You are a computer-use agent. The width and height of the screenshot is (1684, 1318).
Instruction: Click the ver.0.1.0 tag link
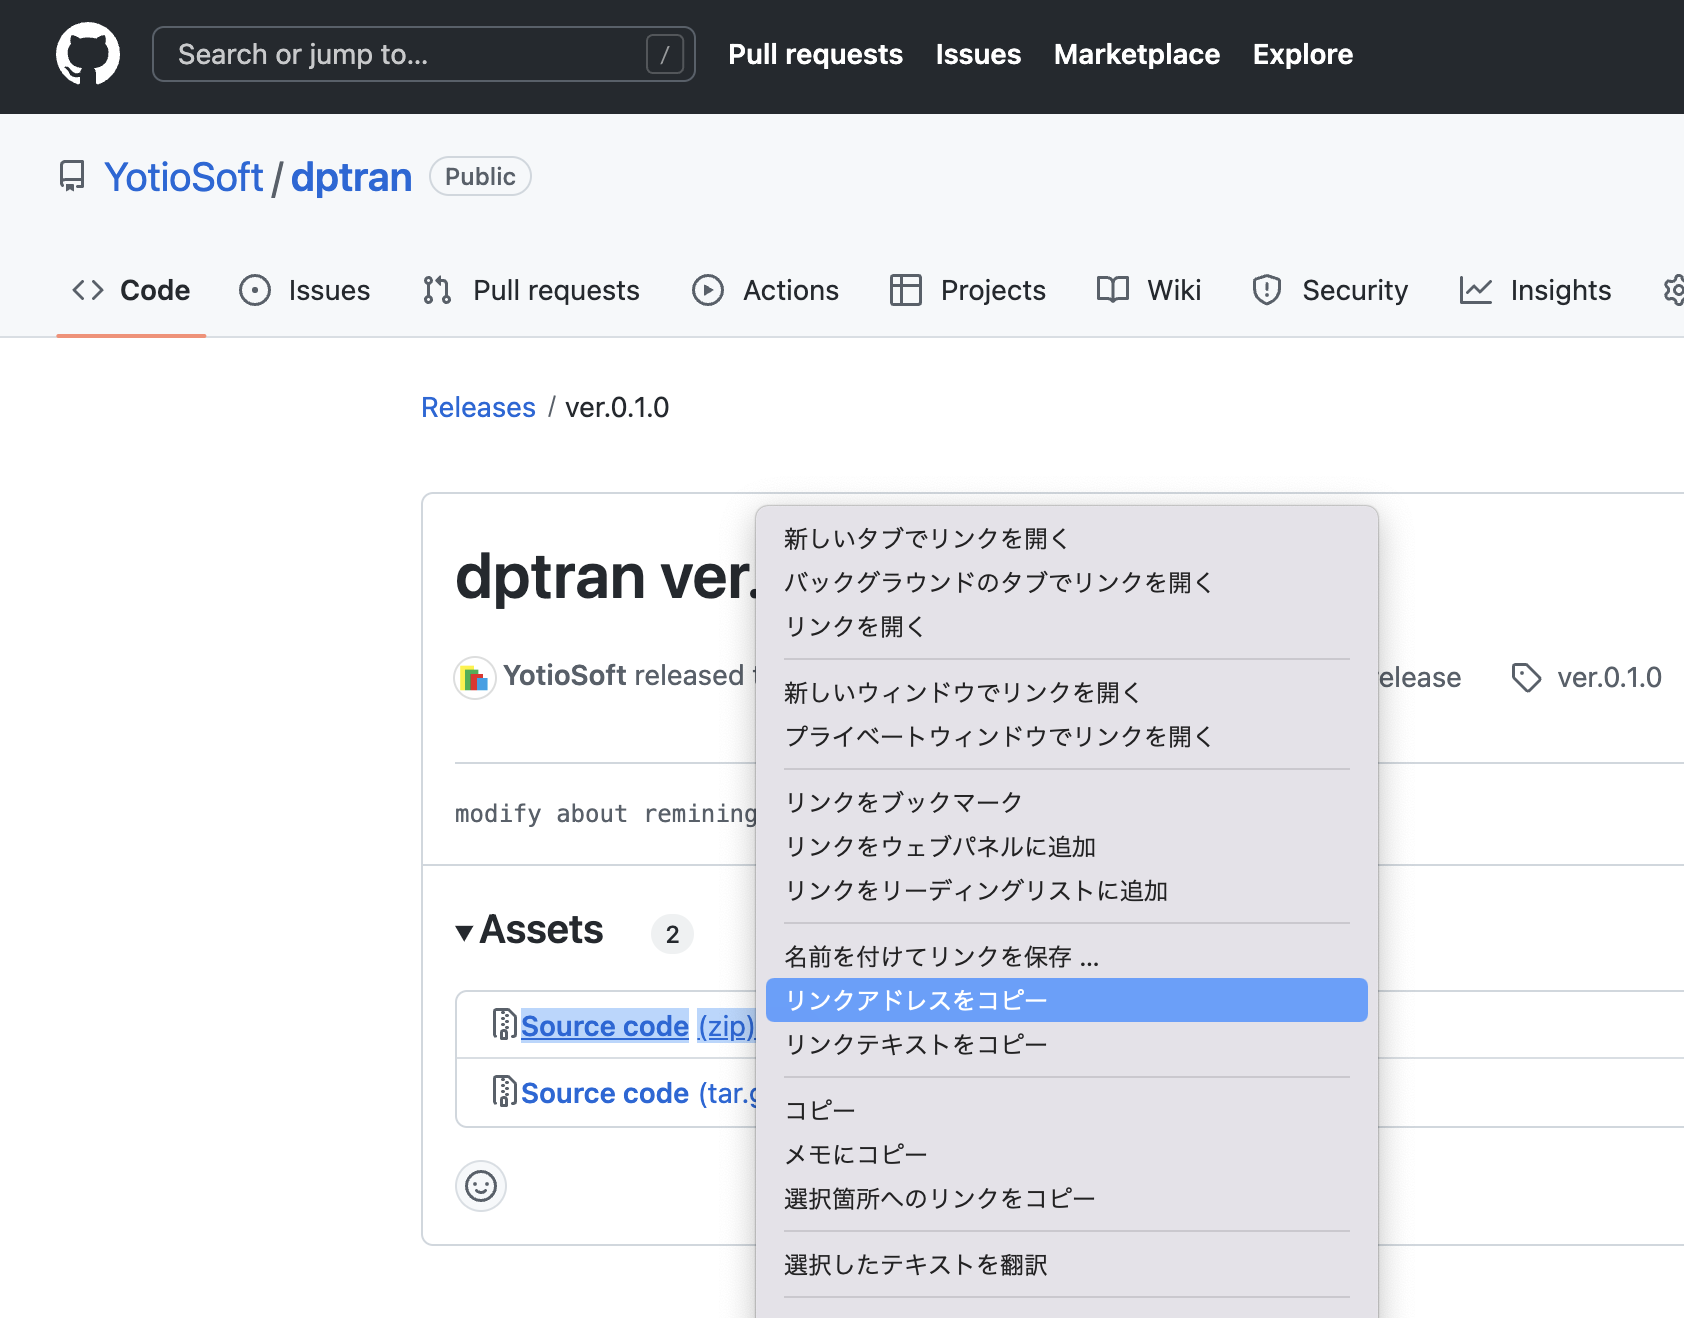tap(1609, 678)
